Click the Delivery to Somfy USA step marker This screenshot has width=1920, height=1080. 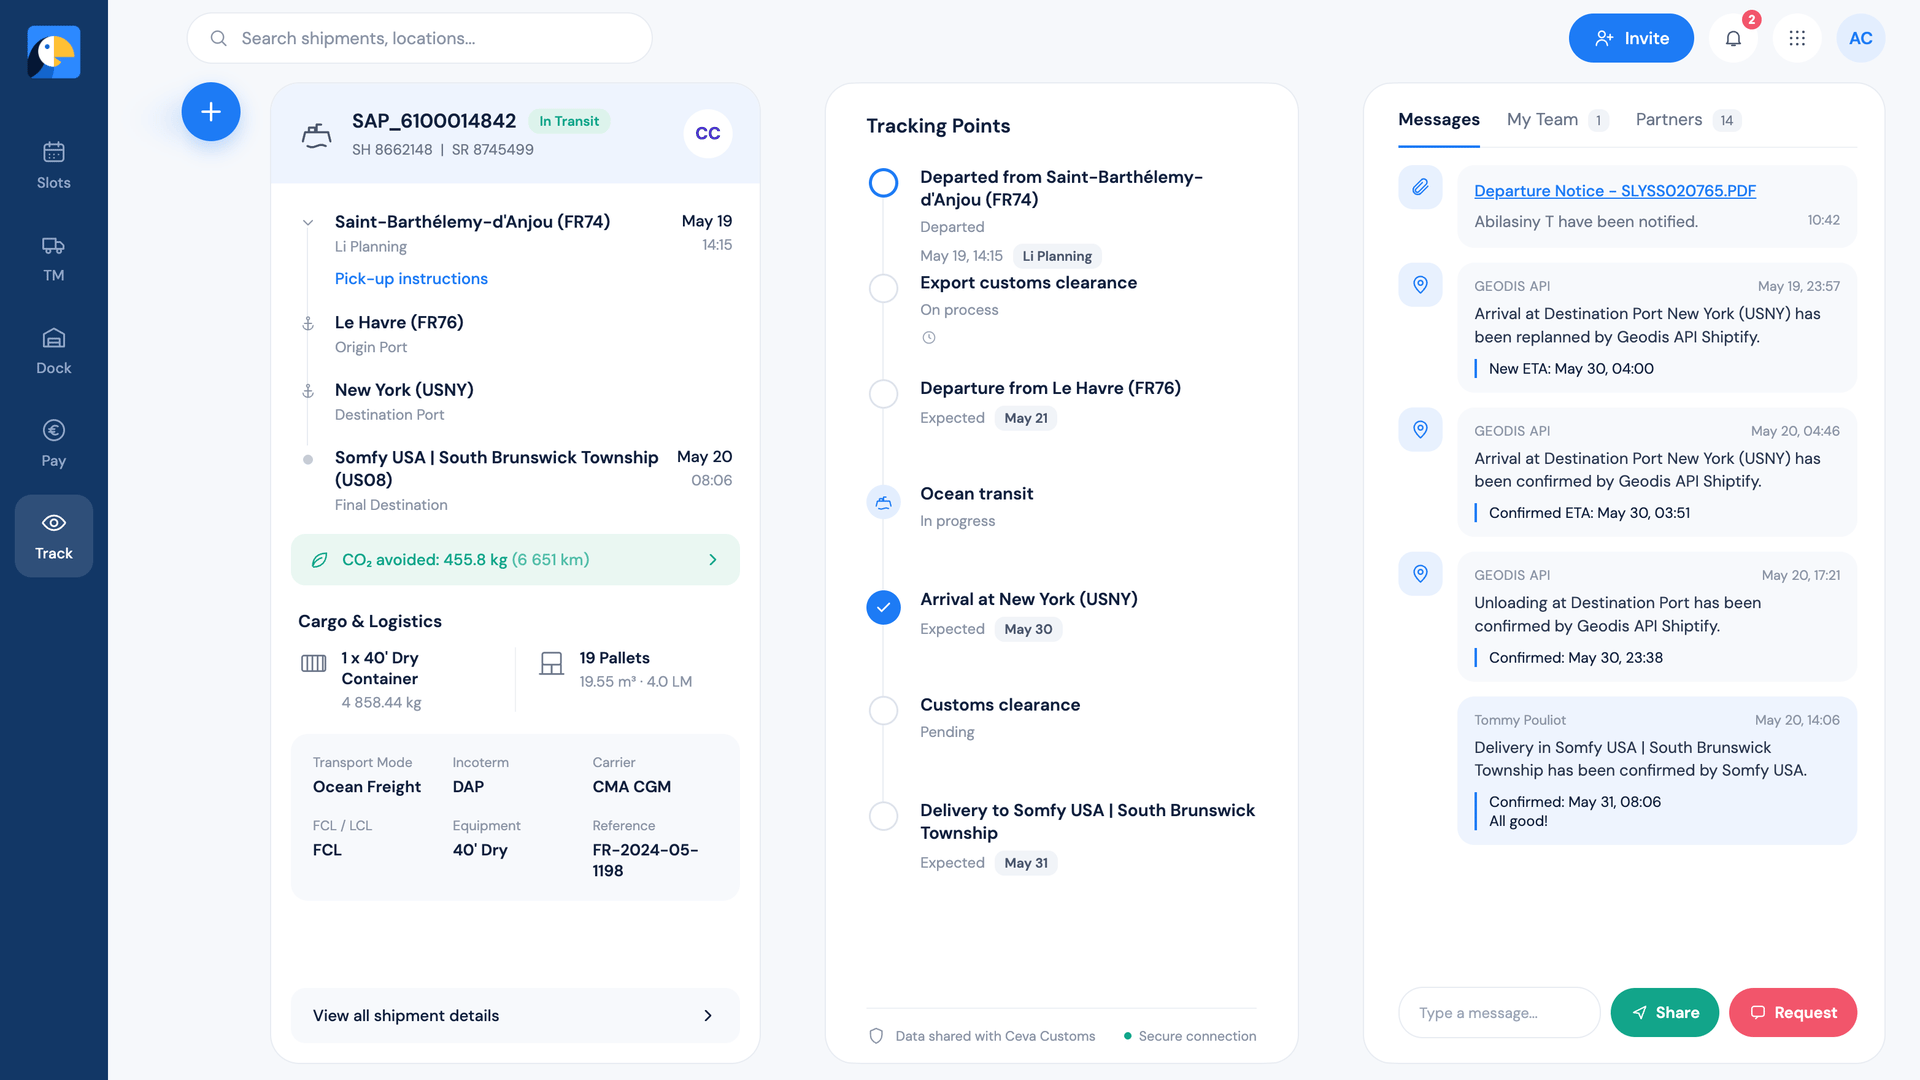point(883,816)
